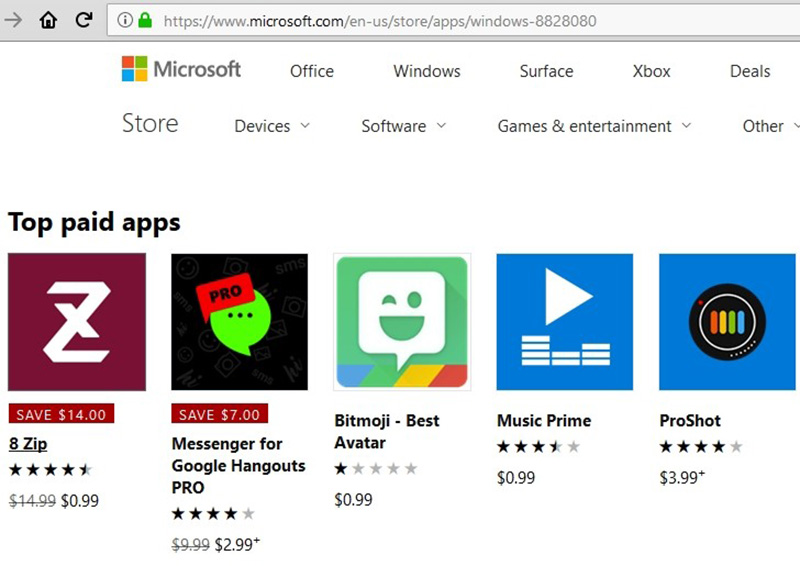The width and height of the screenshot is (800, 566).
Task: Click the browser home icon
Action: point(48,20)
